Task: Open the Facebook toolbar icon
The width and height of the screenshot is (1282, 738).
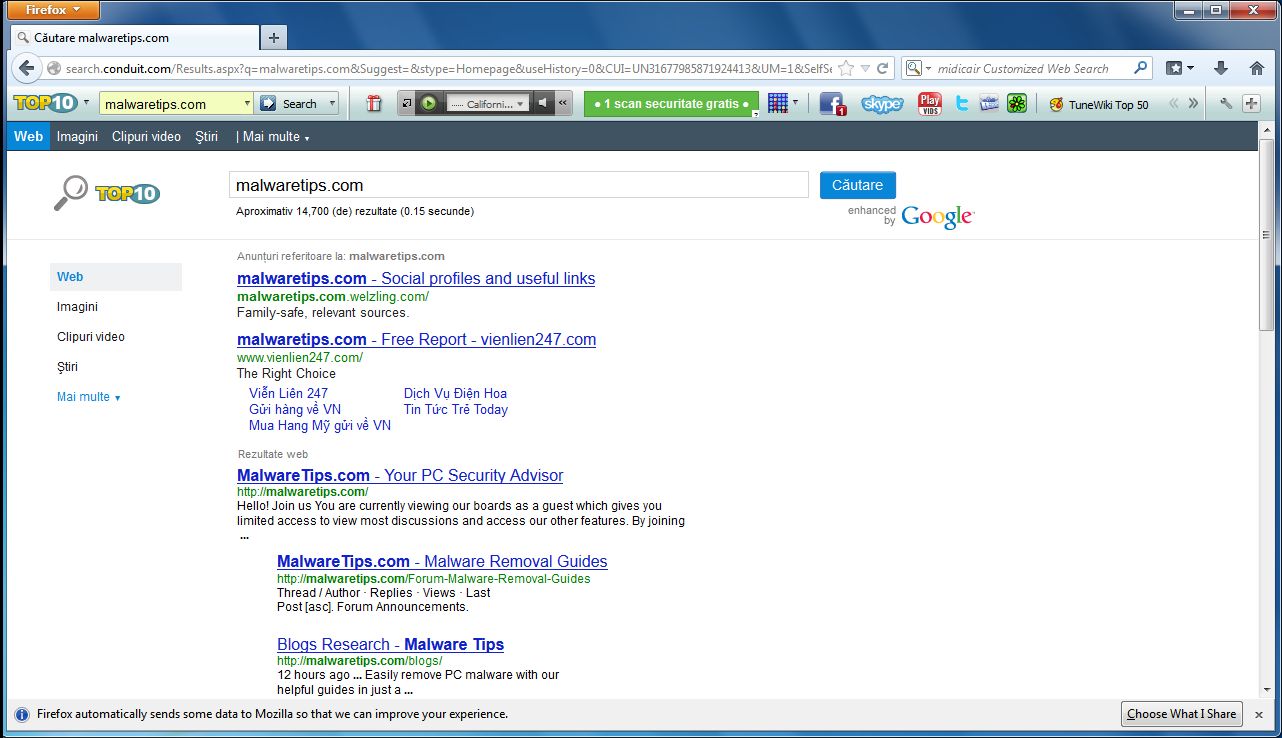Action: tap(832, 104)
